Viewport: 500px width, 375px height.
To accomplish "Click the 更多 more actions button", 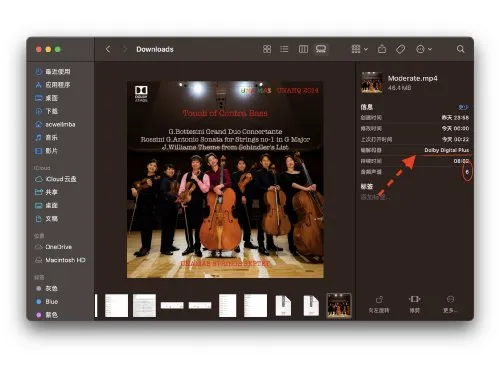I will point(450,305).
